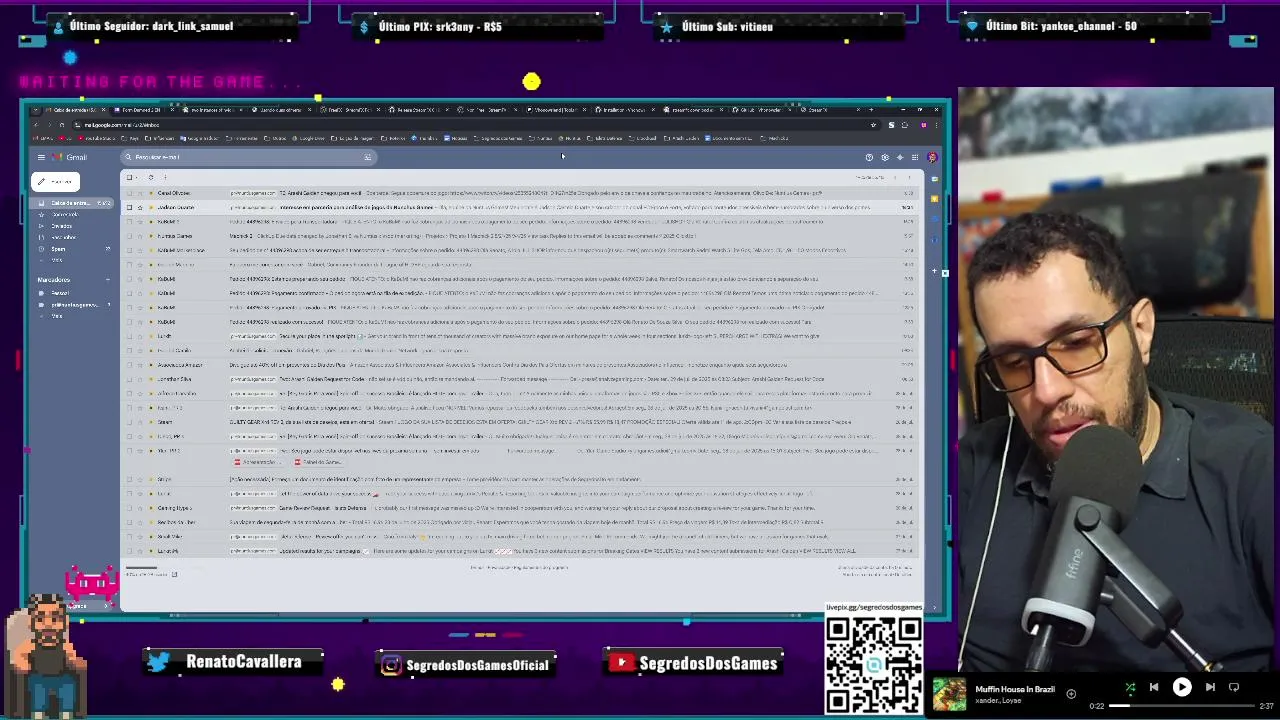
Task: Skip to the next track
Action: (1210, 687)
